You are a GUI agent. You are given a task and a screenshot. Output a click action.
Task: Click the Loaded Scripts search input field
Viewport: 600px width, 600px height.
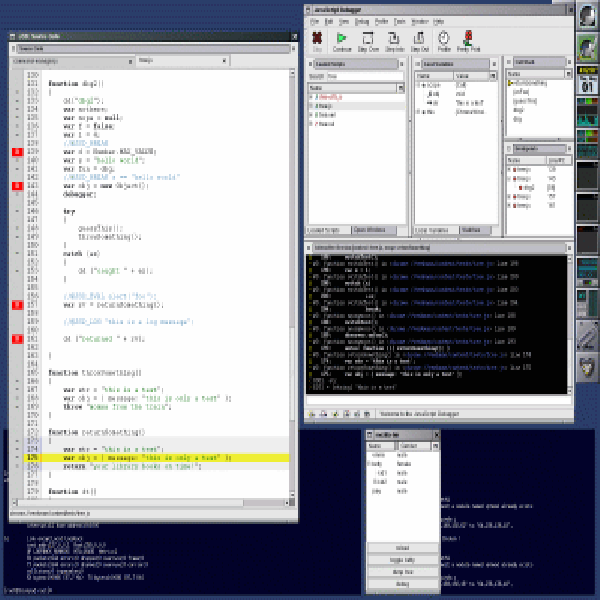click(365, 76)
